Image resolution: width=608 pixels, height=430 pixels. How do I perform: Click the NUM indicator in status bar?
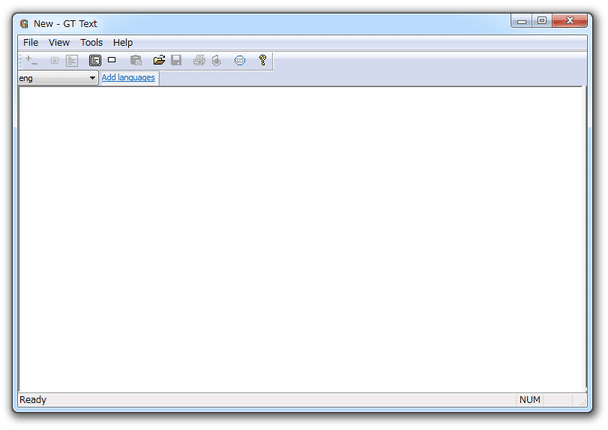(x=530, y=399)
